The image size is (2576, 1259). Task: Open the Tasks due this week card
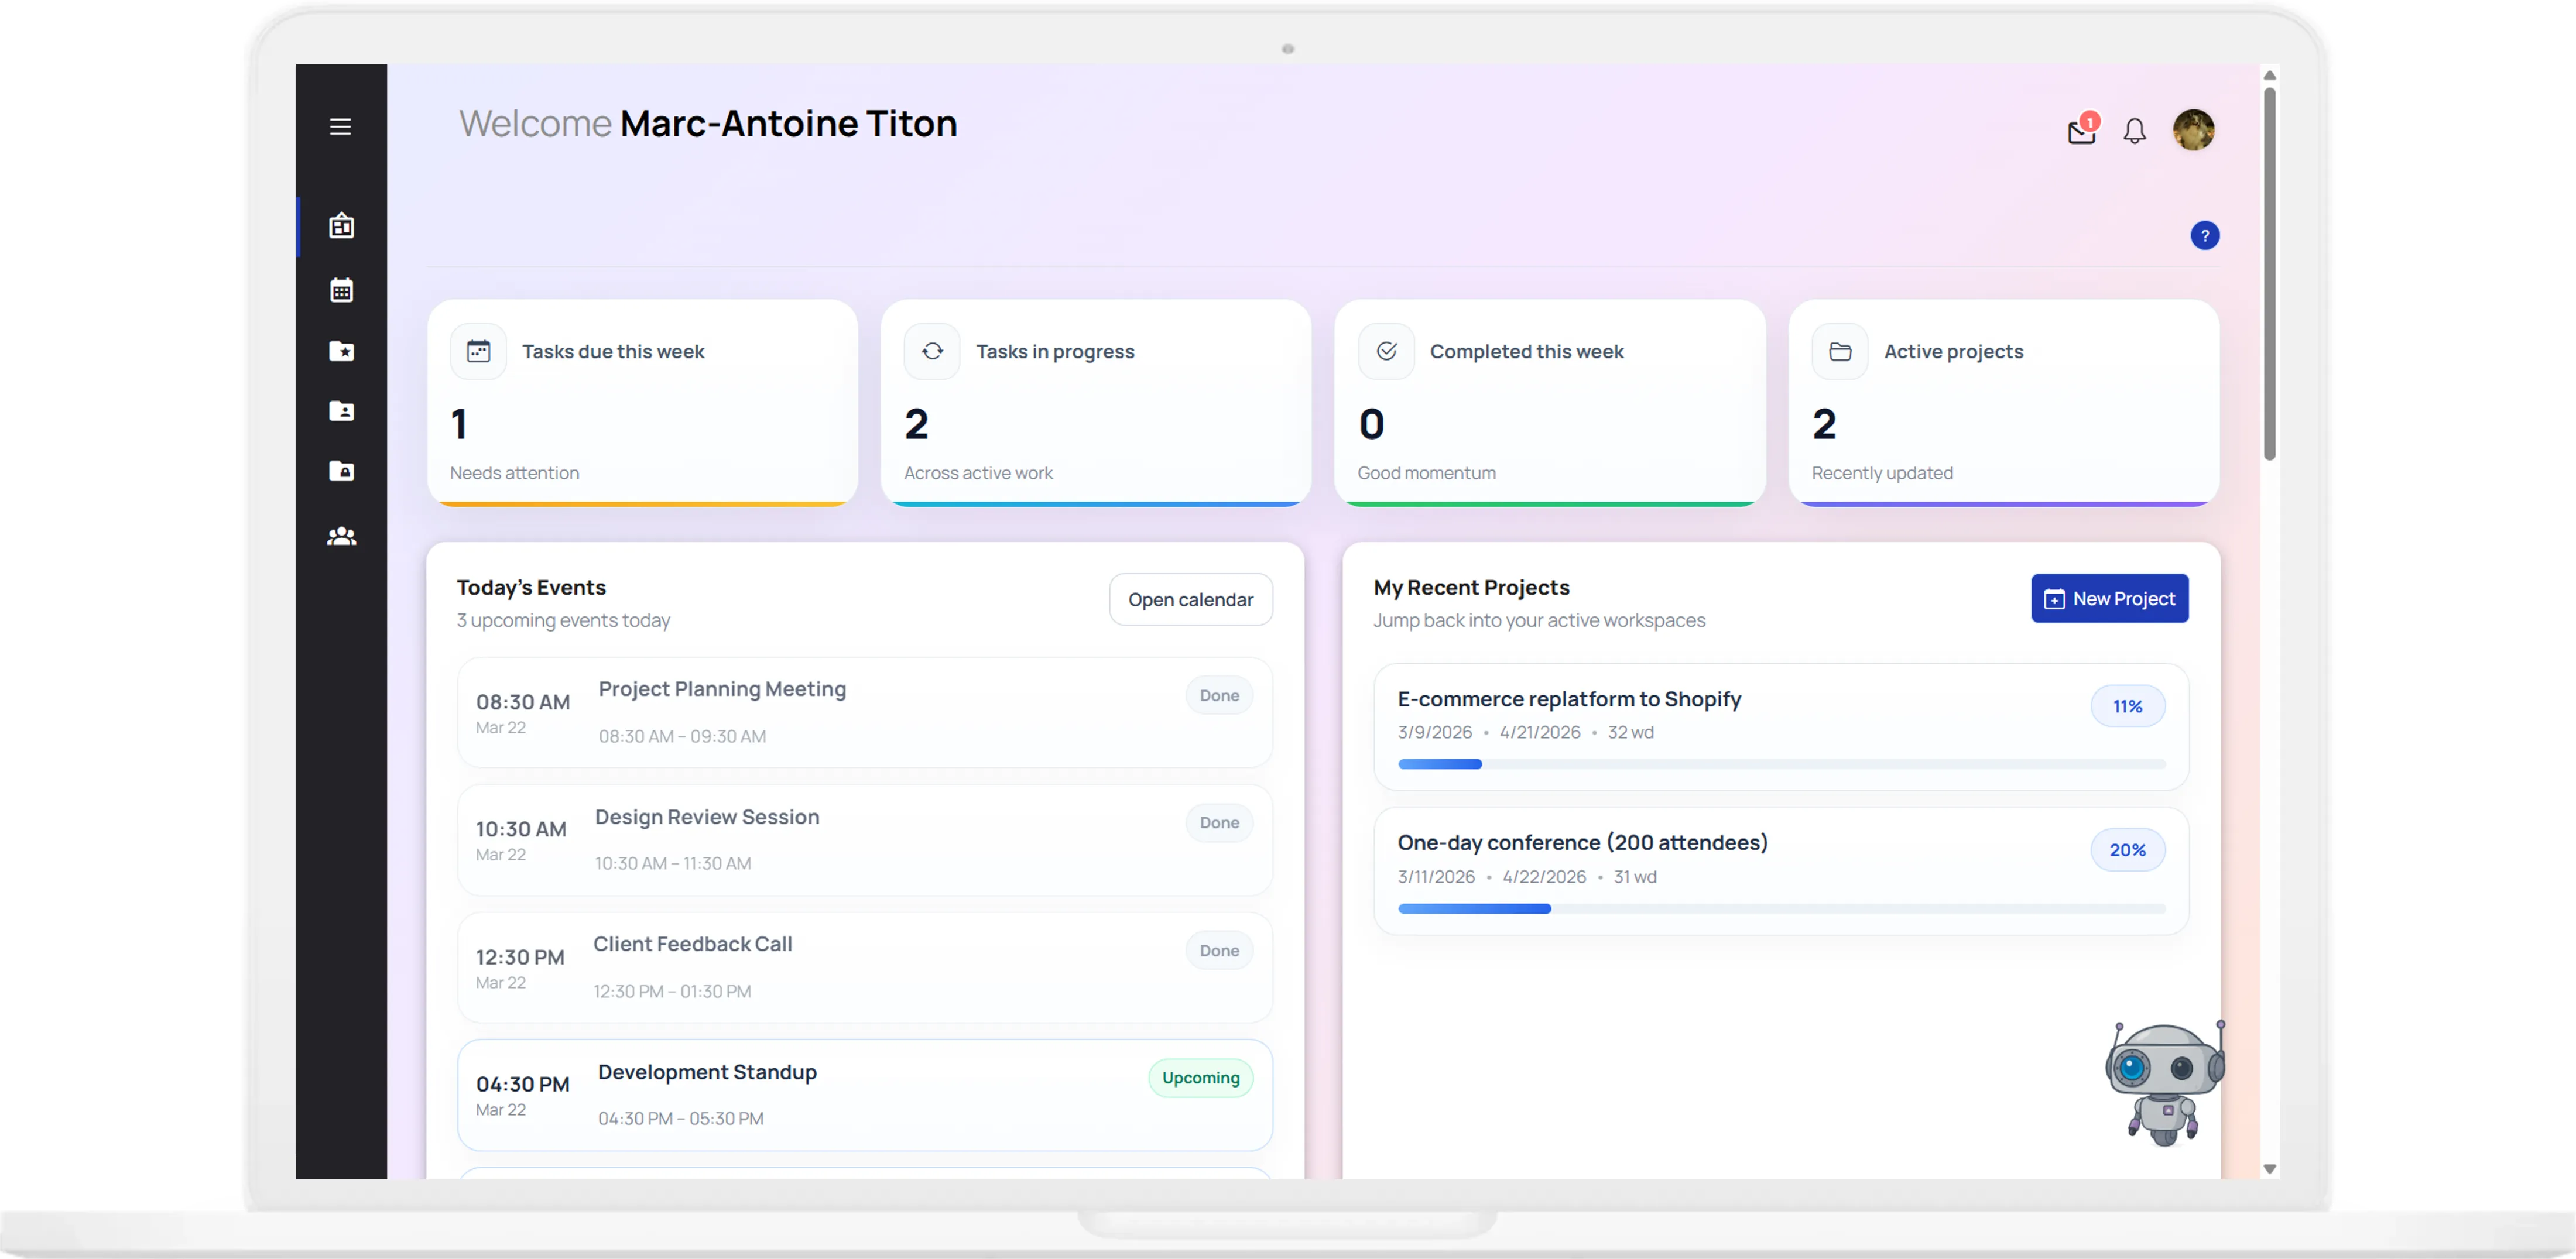pos(642,403)
